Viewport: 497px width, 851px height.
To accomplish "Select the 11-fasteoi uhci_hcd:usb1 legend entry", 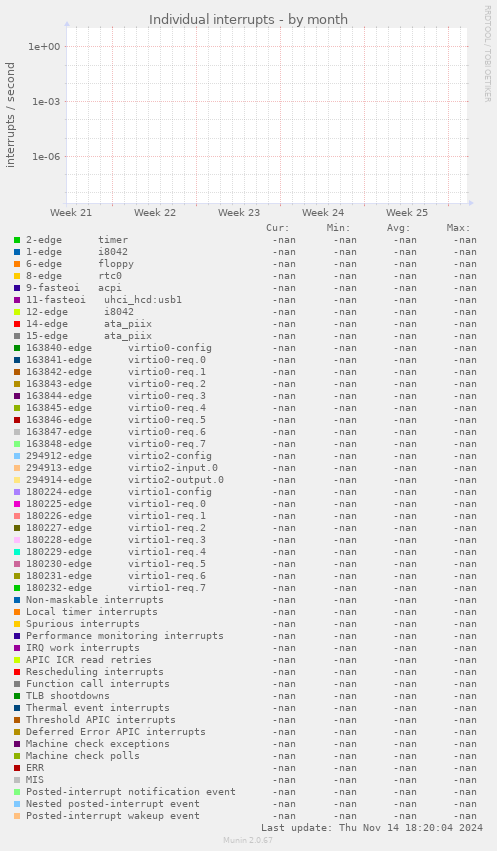I will click(x=104, y=300).
